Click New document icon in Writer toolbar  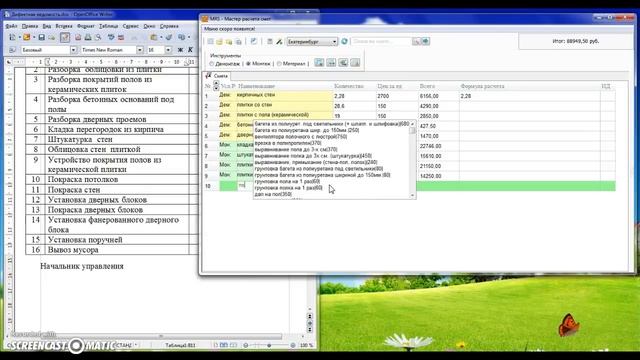pos(12,38)
